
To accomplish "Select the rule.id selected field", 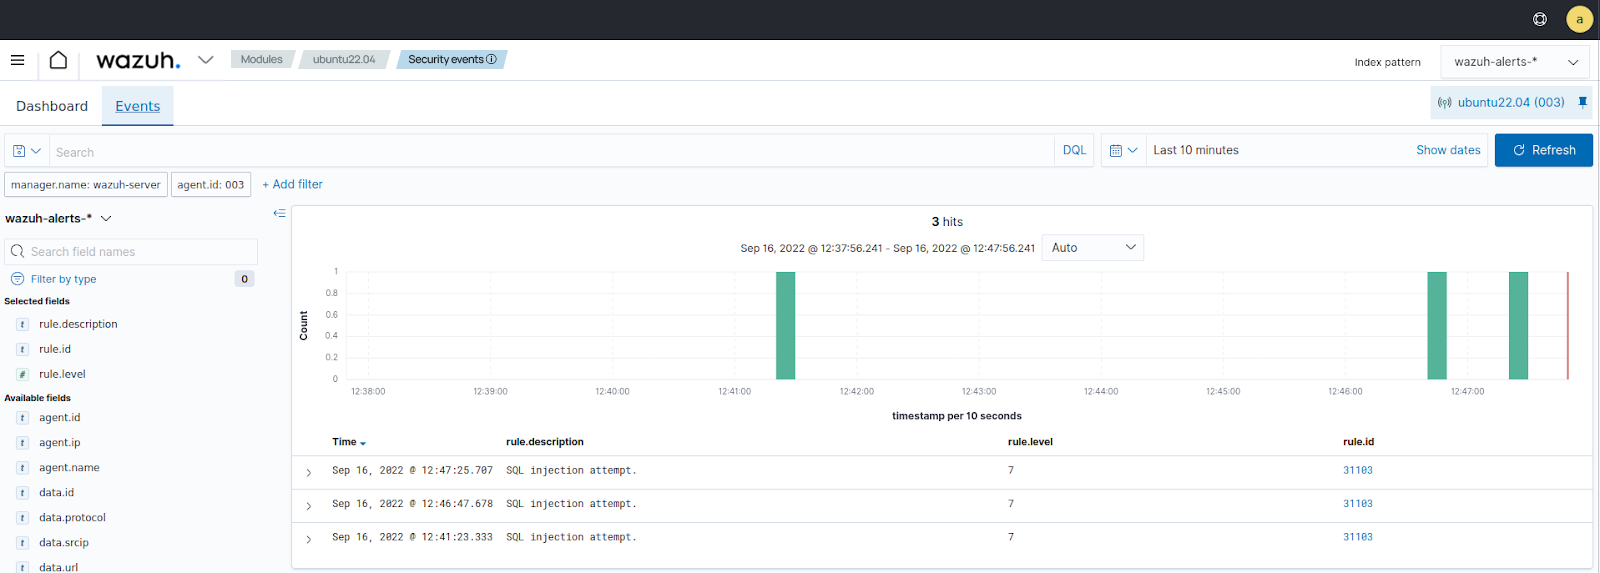I will (x=55, y=349).
